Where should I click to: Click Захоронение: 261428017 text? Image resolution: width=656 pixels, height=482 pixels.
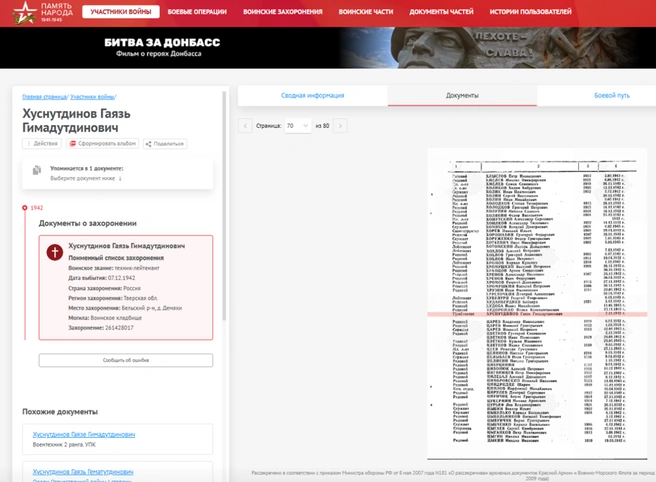[101, 328]
